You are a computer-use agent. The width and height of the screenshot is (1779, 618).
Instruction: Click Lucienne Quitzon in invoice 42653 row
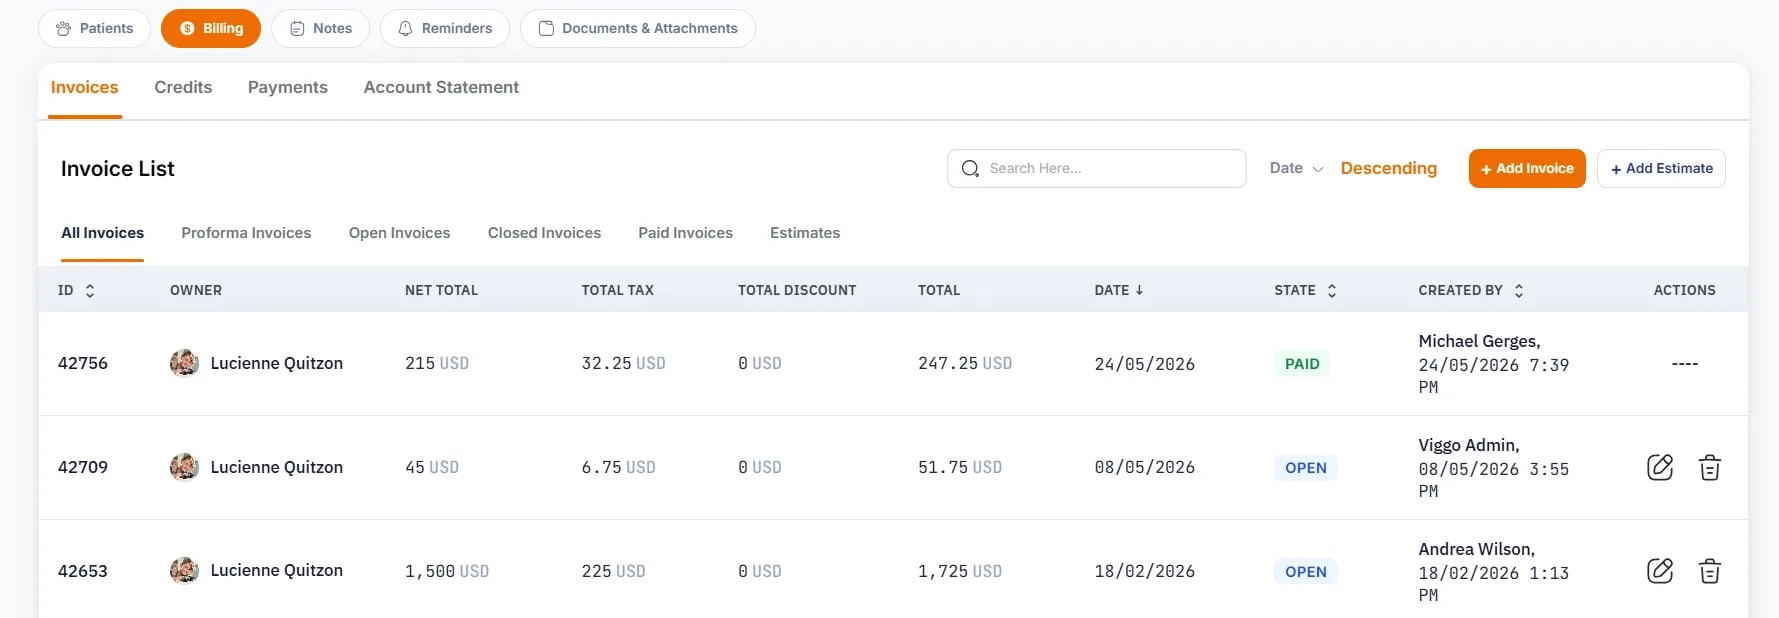click(276, 570)
